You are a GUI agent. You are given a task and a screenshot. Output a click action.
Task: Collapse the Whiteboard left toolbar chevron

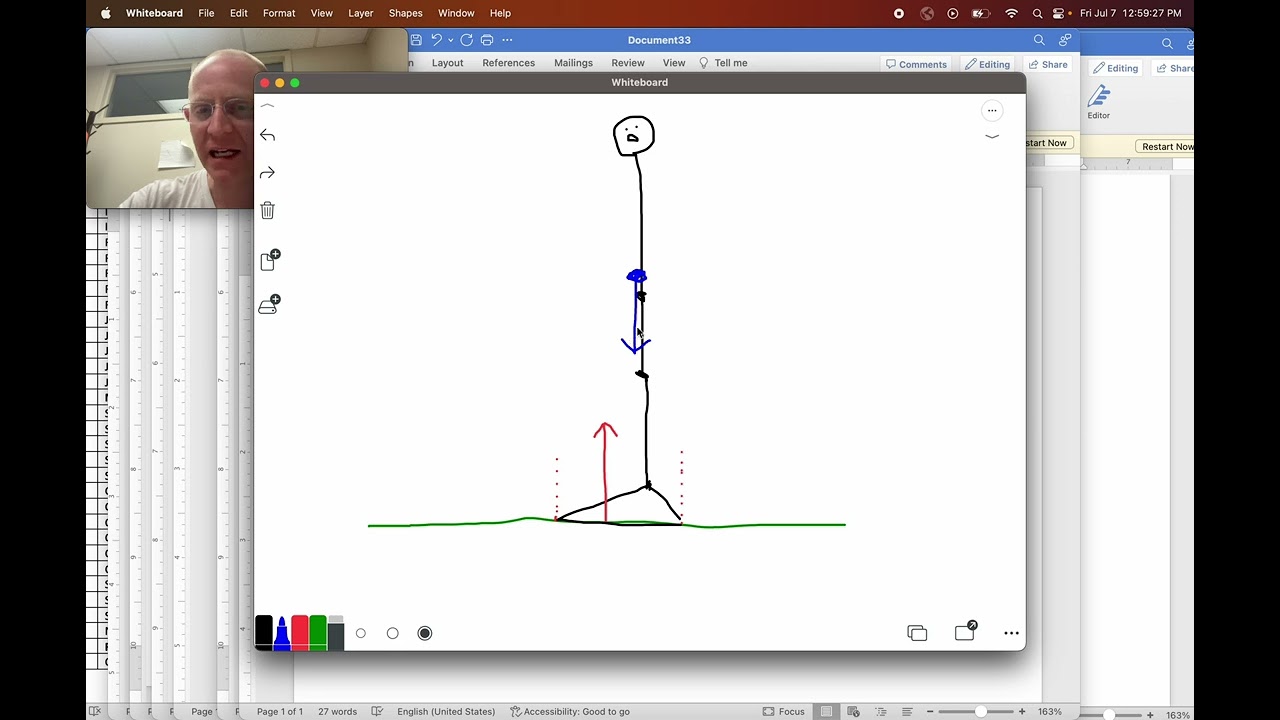pos(267,106)
